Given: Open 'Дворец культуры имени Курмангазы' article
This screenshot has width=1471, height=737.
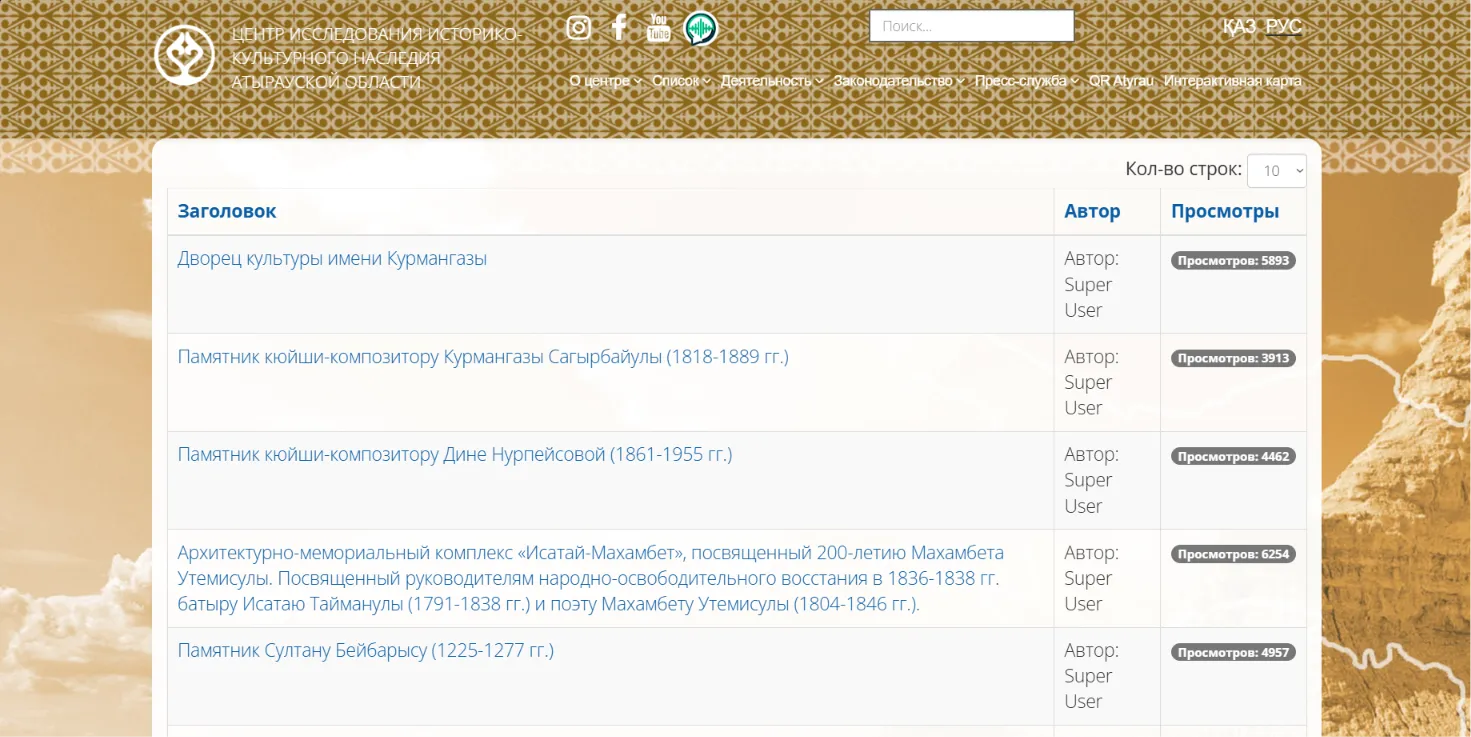Looking at the screenshot, I should click(332, 258).
